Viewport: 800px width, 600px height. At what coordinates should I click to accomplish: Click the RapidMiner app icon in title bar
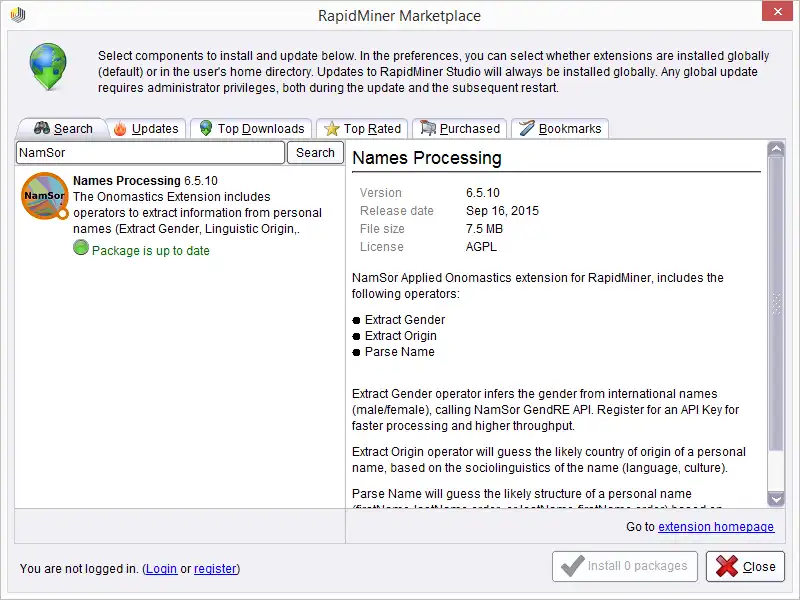pos(18,15)
